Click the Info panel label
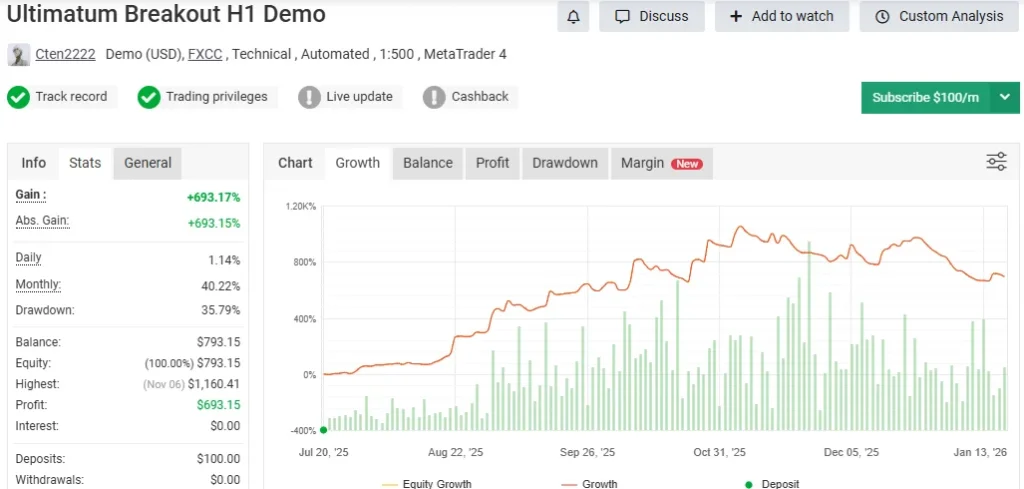This screenshot has height=489, width=1024. [34, 163]
